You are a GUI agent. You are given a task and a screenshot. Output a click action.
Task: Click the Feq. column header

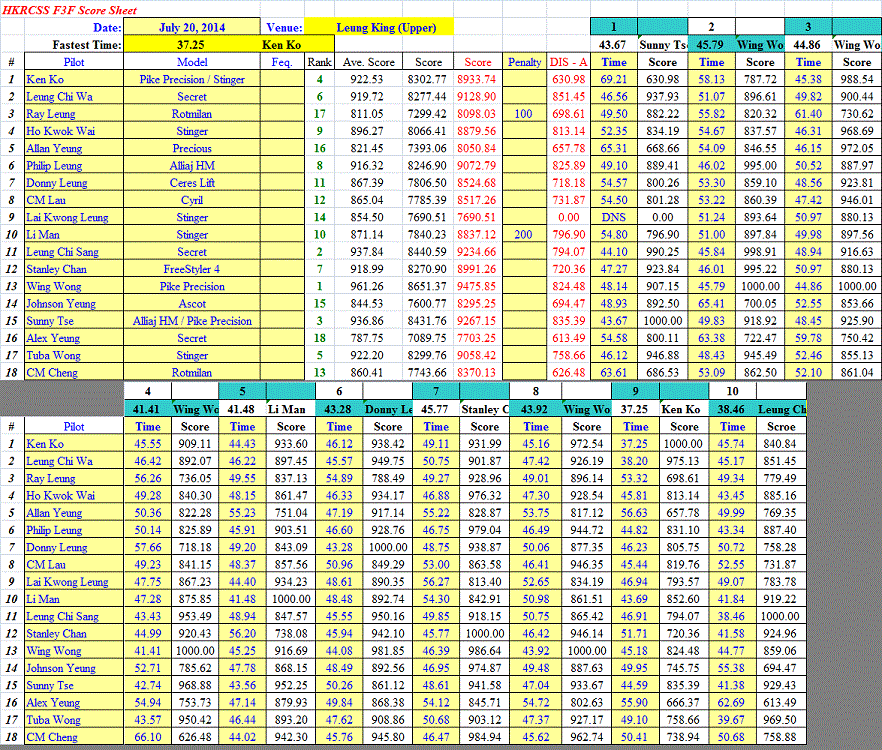[282, 62]
